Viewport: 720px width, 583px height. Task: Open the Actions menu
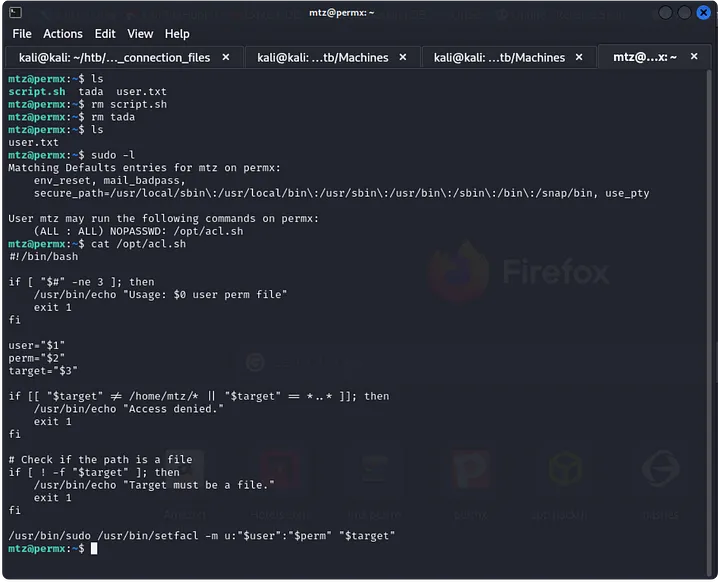[x=63, y=34]
